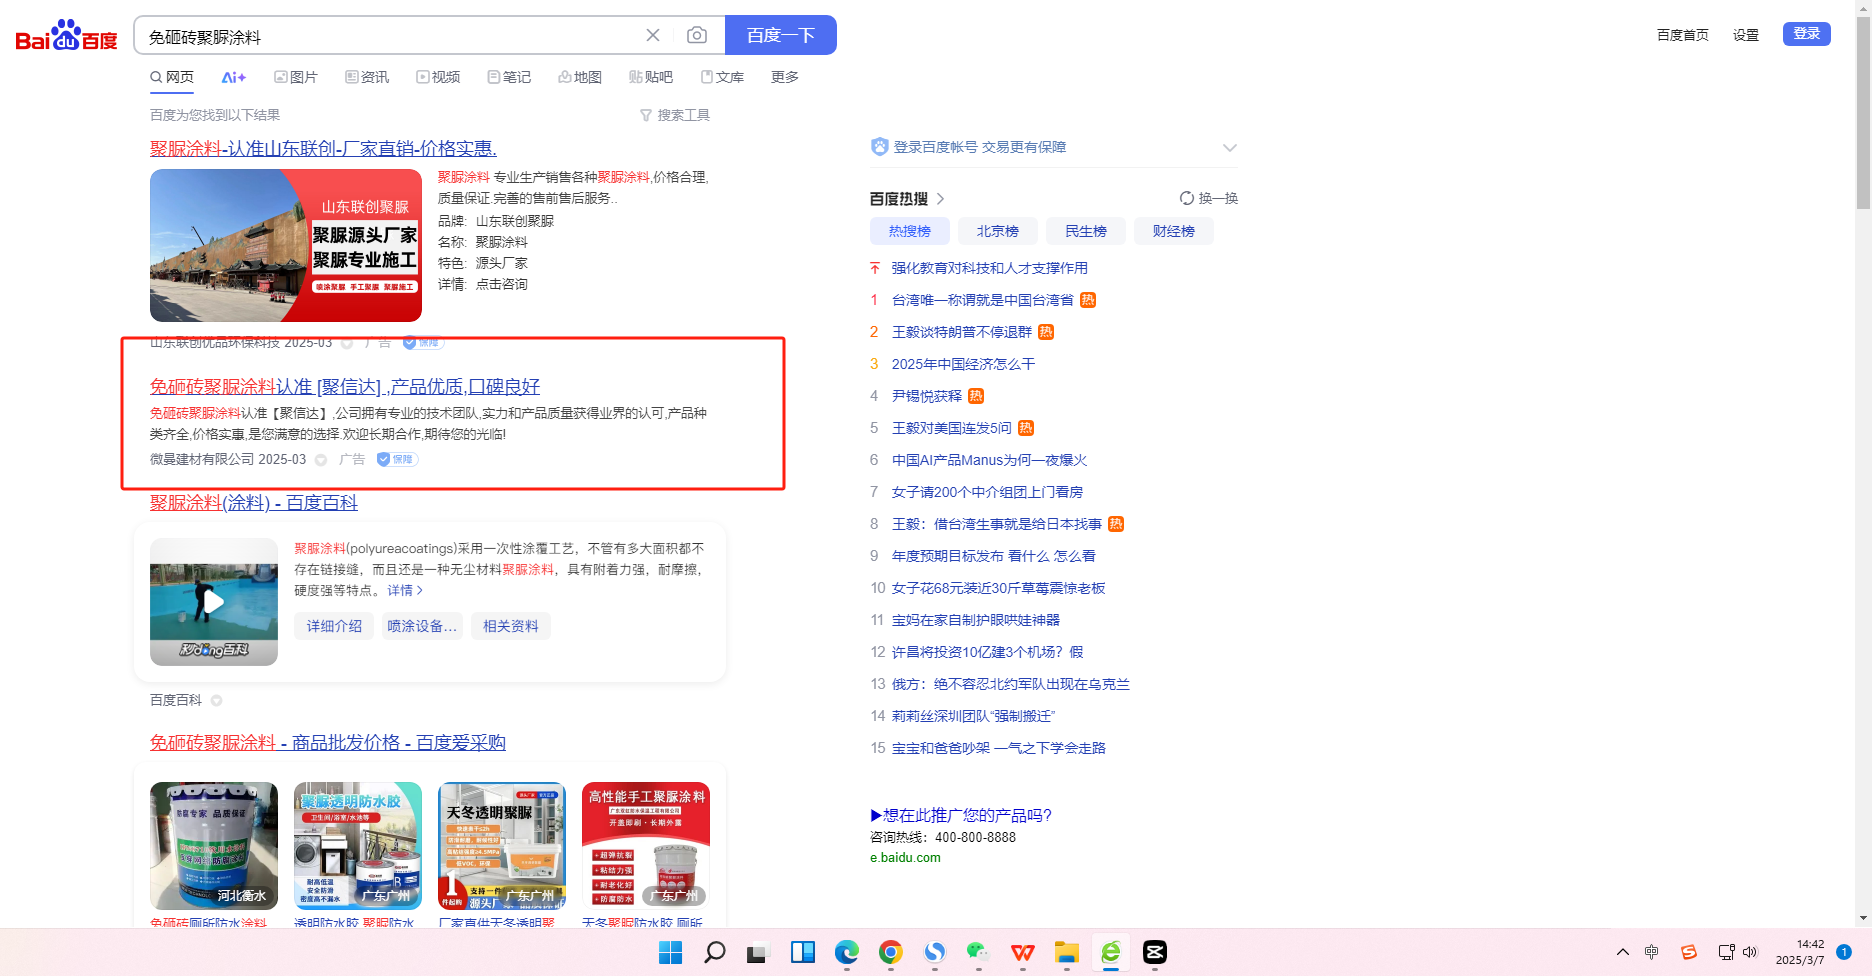Click the Baidu logo
Viewport: 1872px width, 976px height.
[x=66, y=36]
